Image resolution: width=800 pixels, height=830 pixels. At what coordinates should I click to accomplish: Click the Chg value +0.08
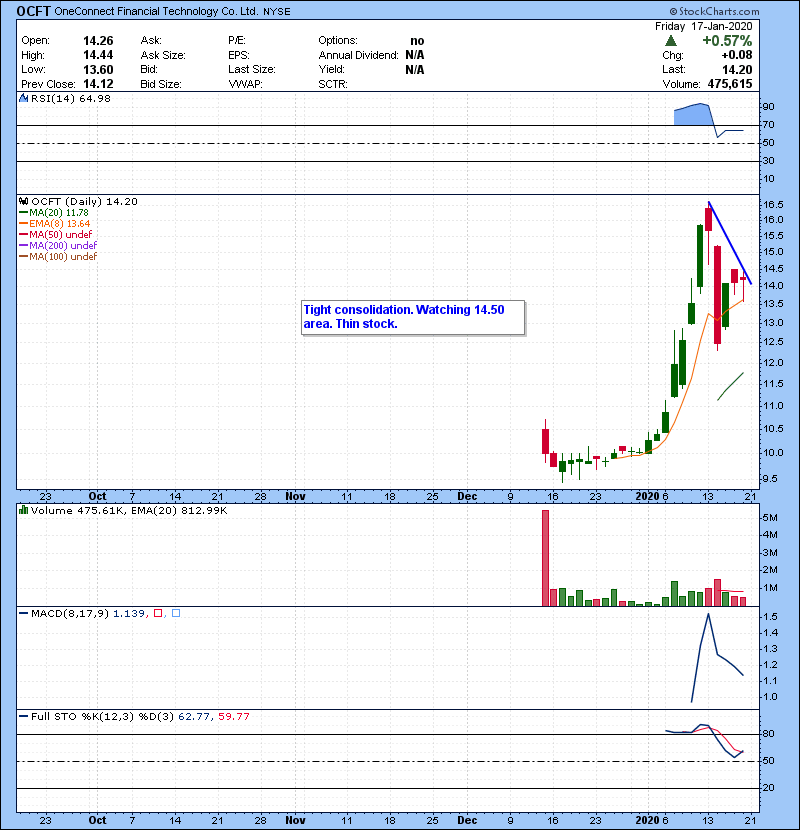pos(736,55)
